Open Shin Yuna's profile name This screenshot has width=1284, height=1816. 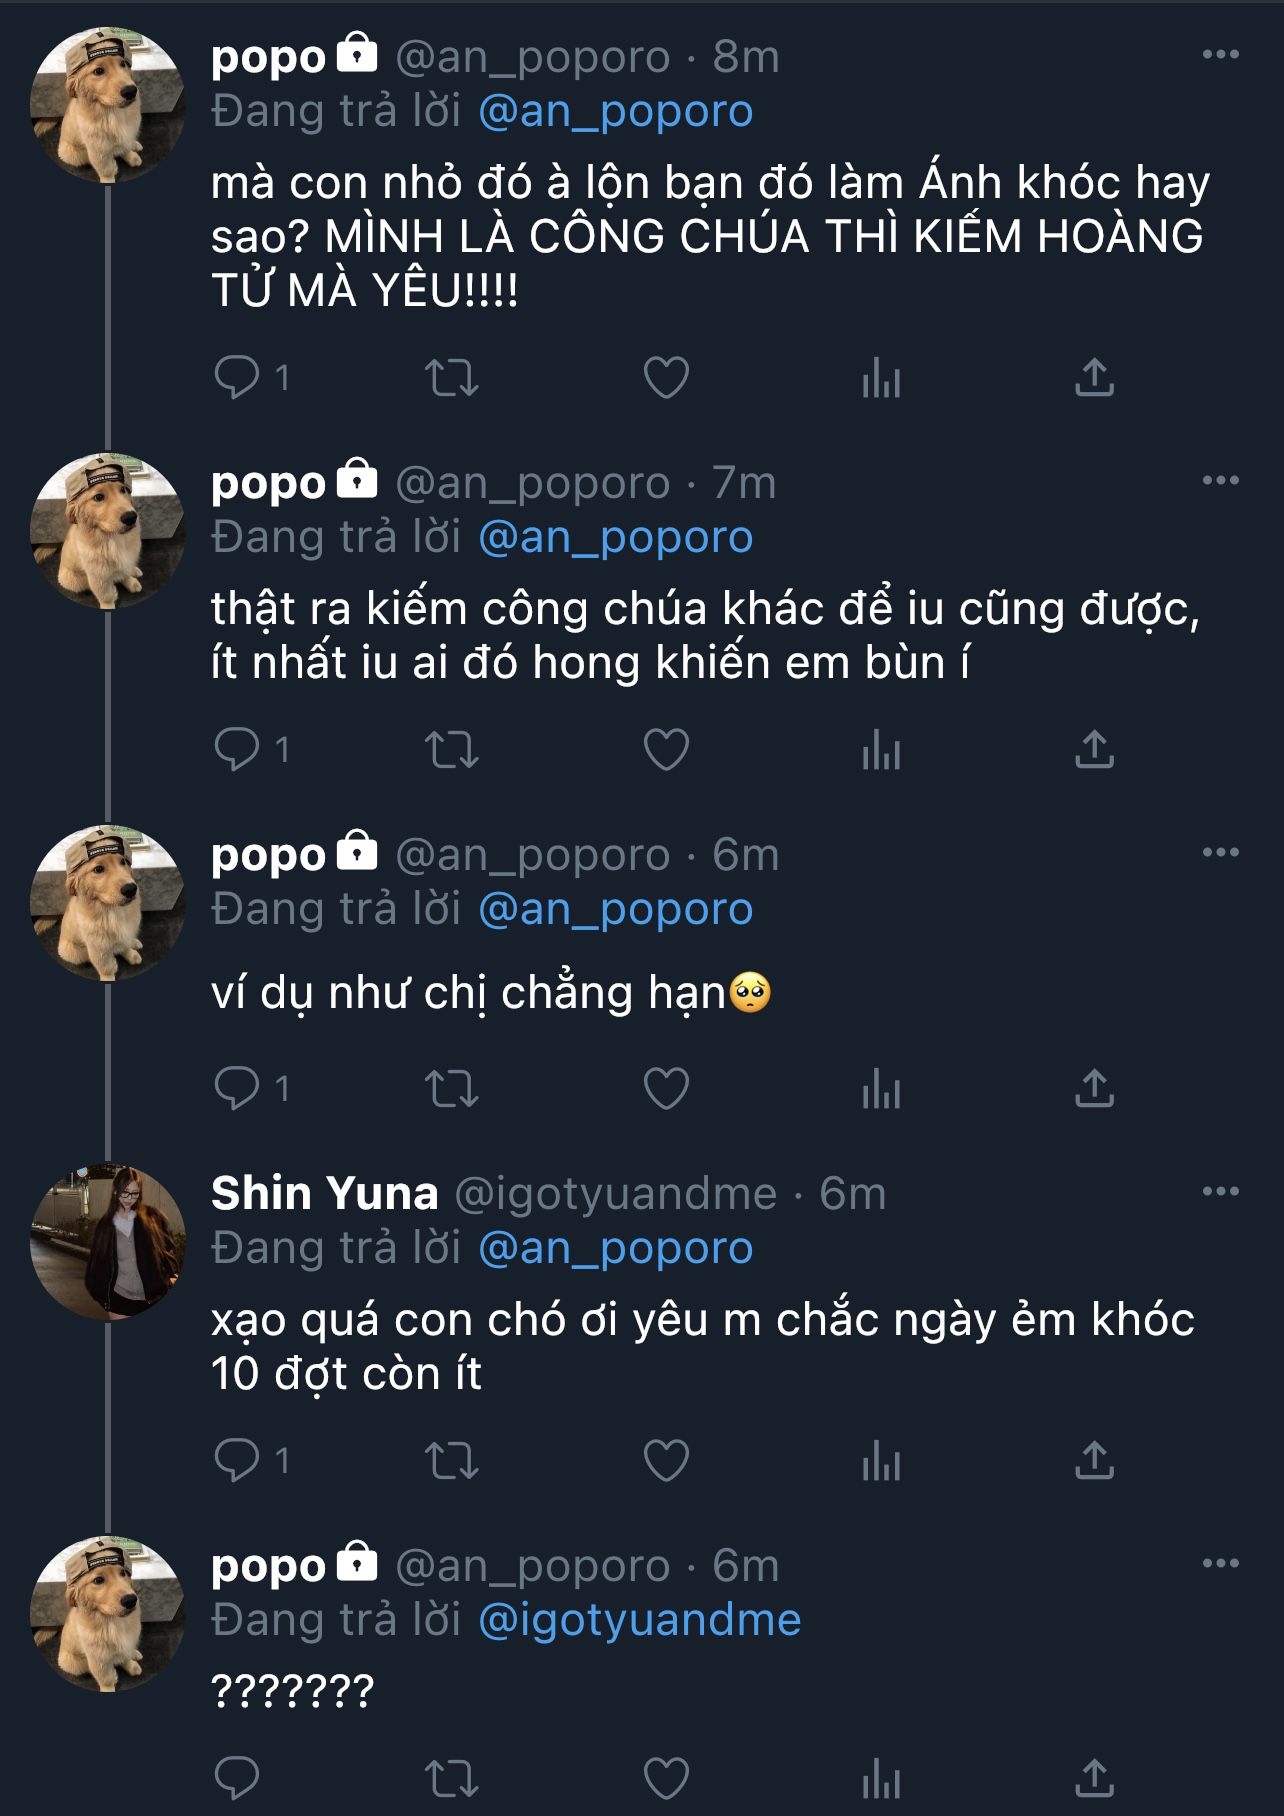(325, 1193)
